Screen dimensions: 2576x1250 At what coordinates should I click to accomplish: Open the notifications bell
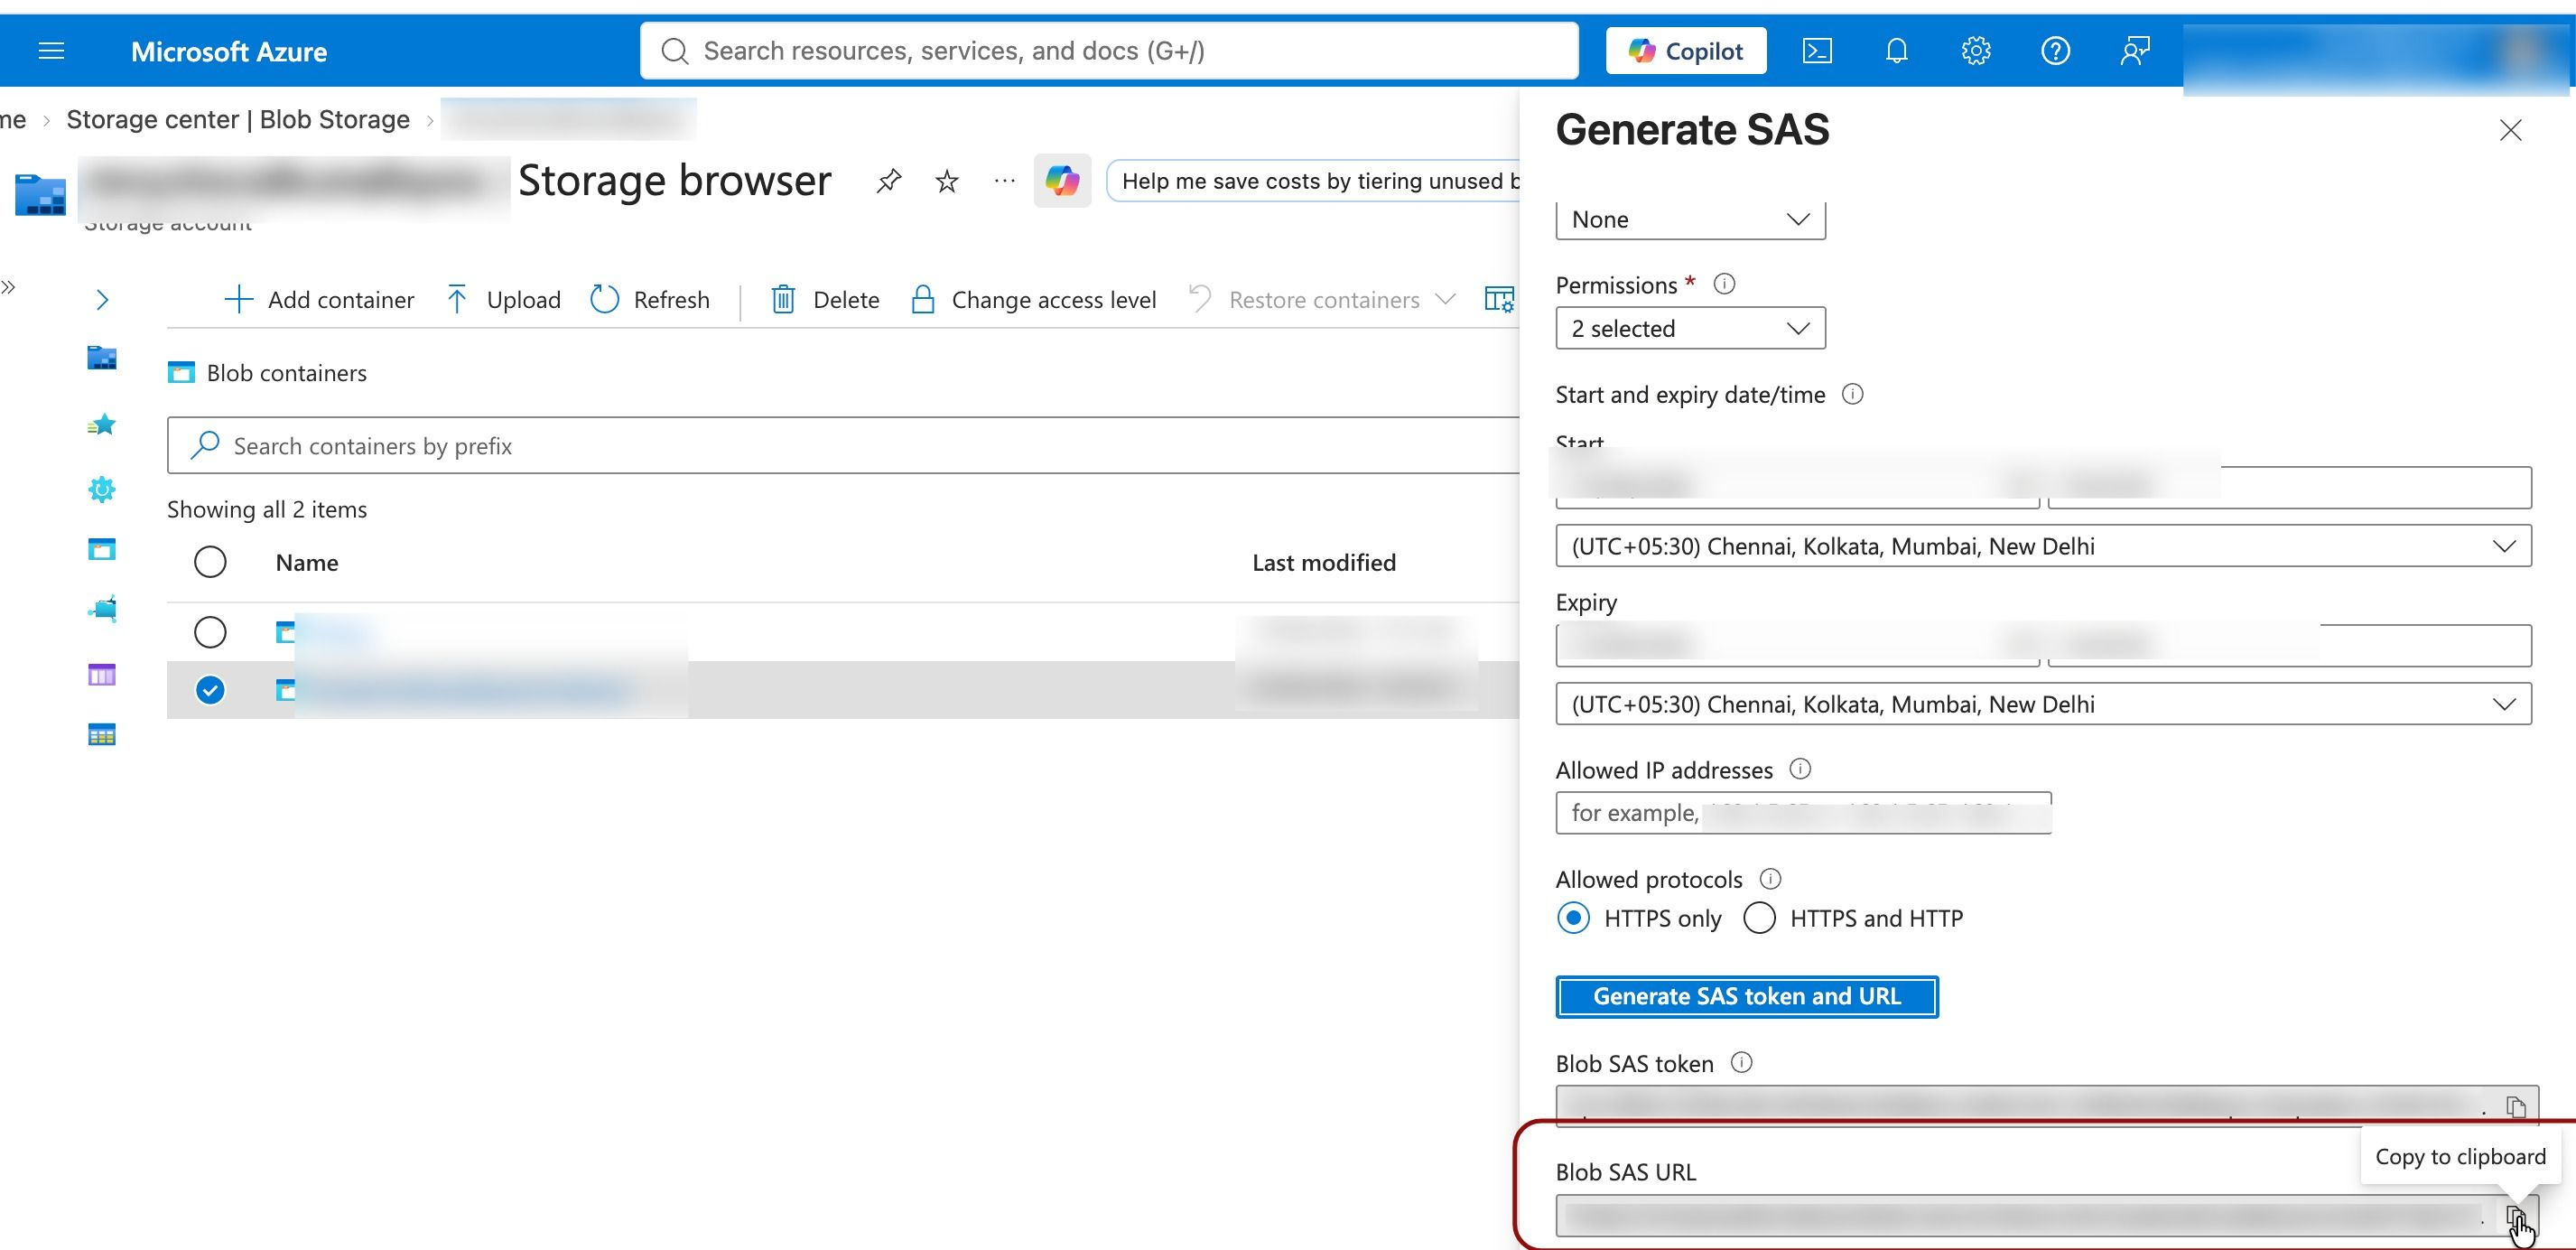click(1896, 51)
